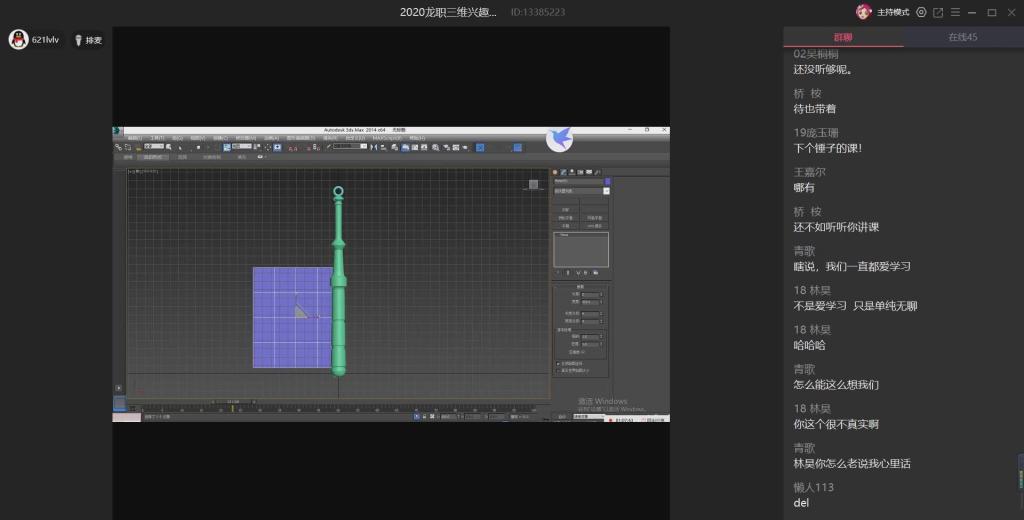
Task: Open 主持模式 mode selector
Action: 894,12
